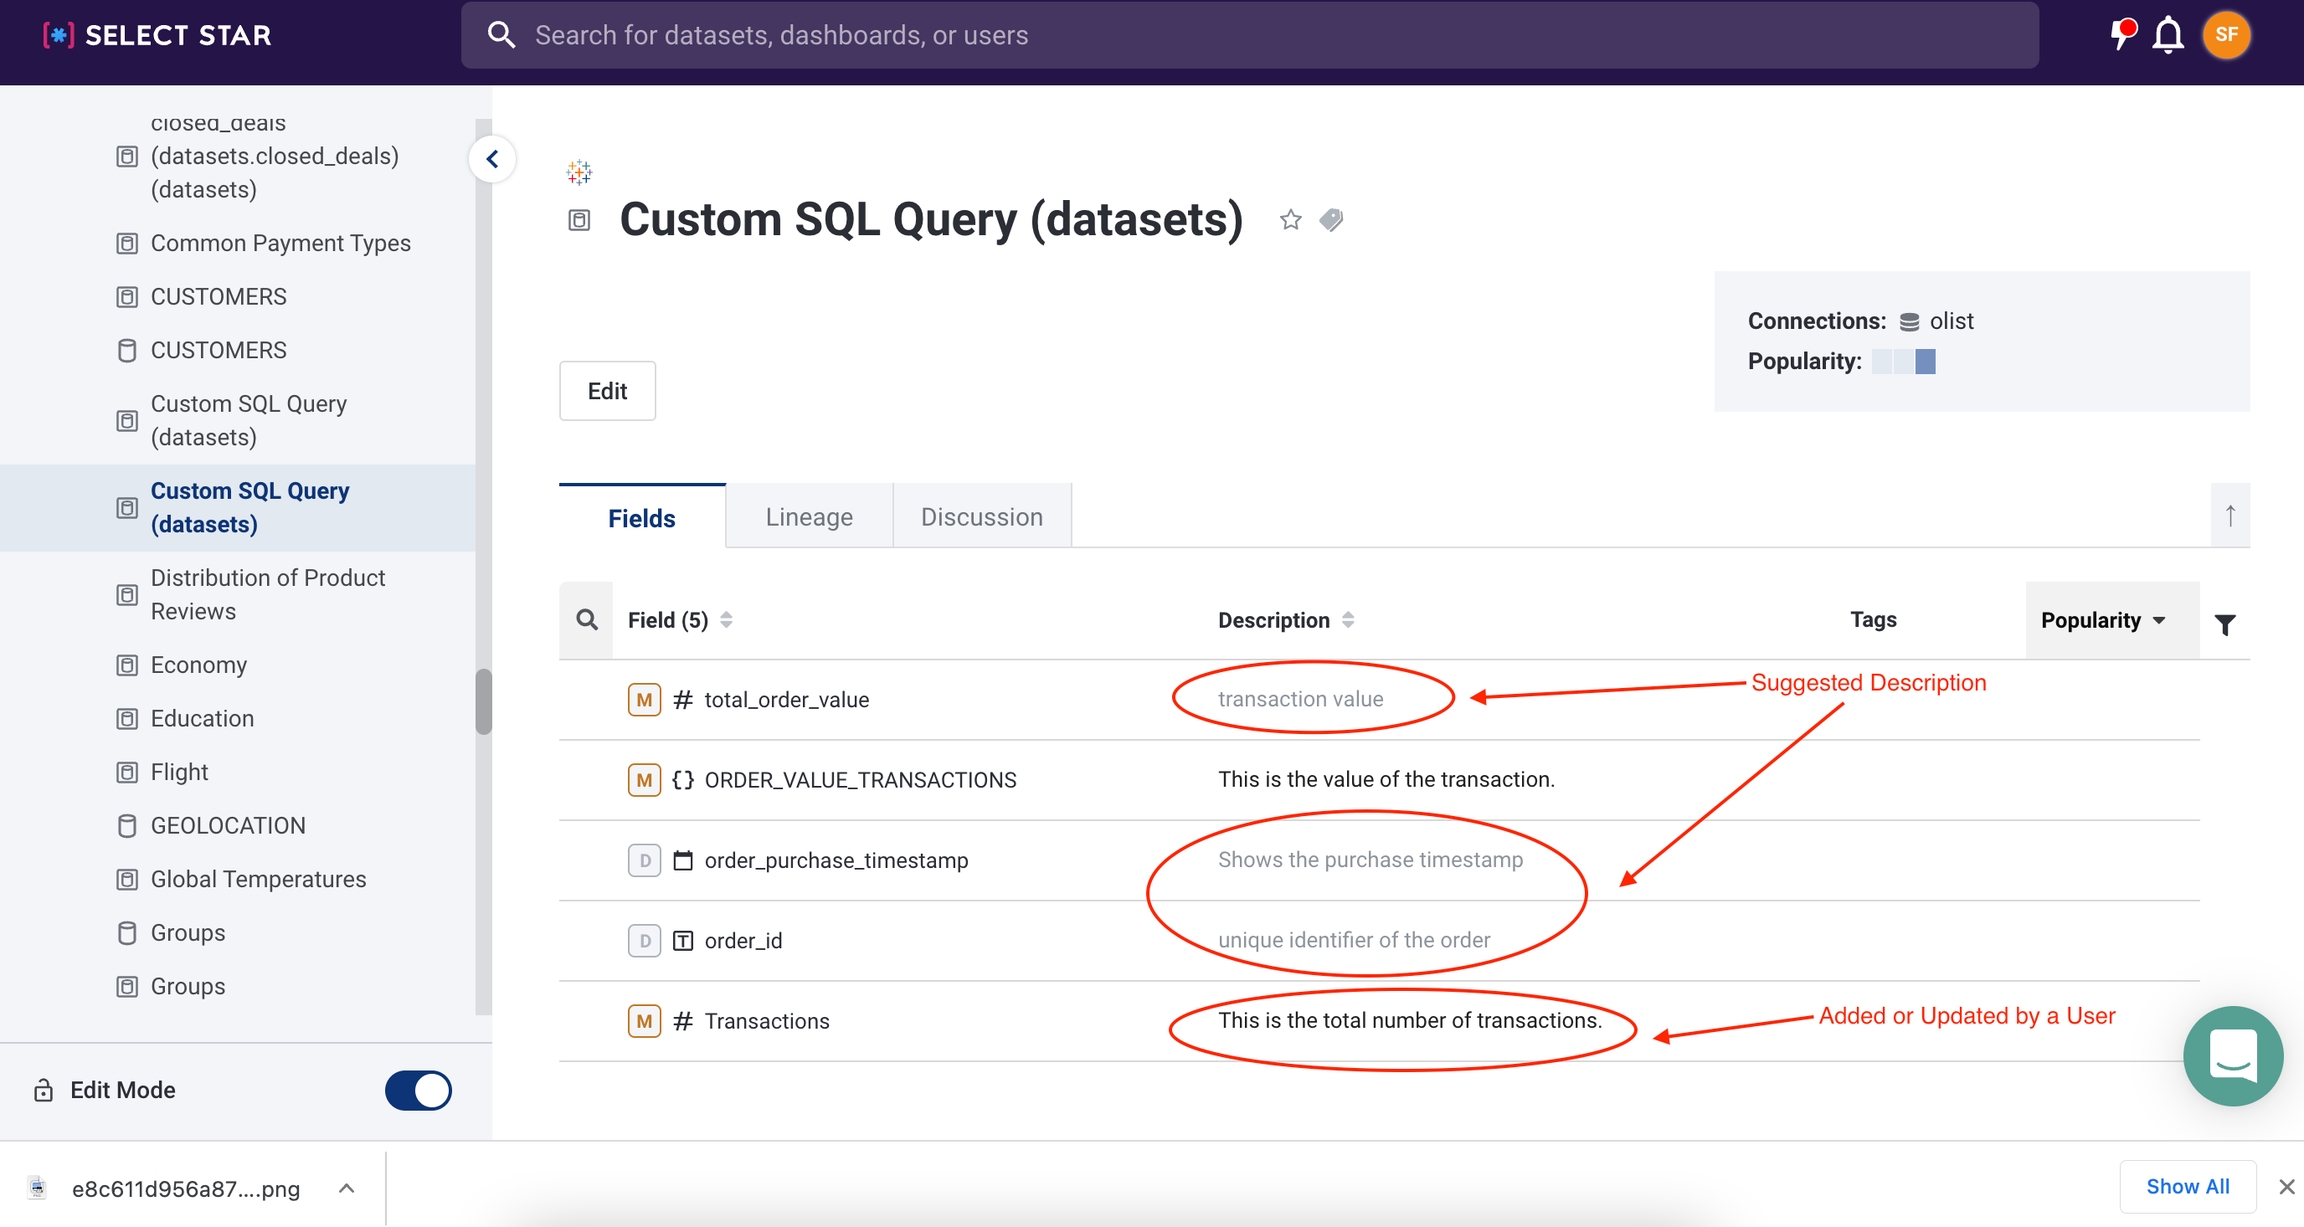Click Show All downloads
2304x1227 pixels.
coord(2187,1186)
